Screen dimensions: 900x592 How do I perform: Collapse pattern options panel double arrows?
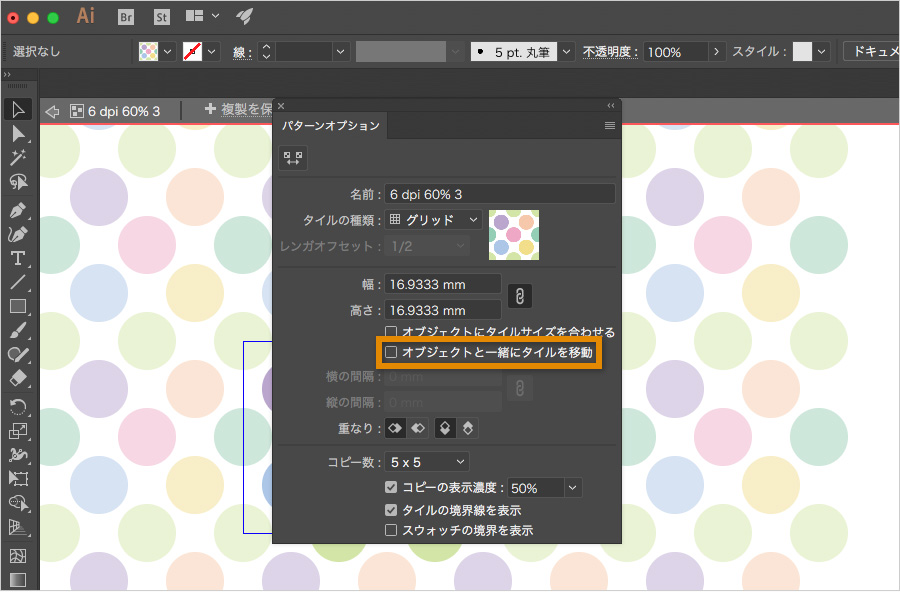click(x=611, y=106)
